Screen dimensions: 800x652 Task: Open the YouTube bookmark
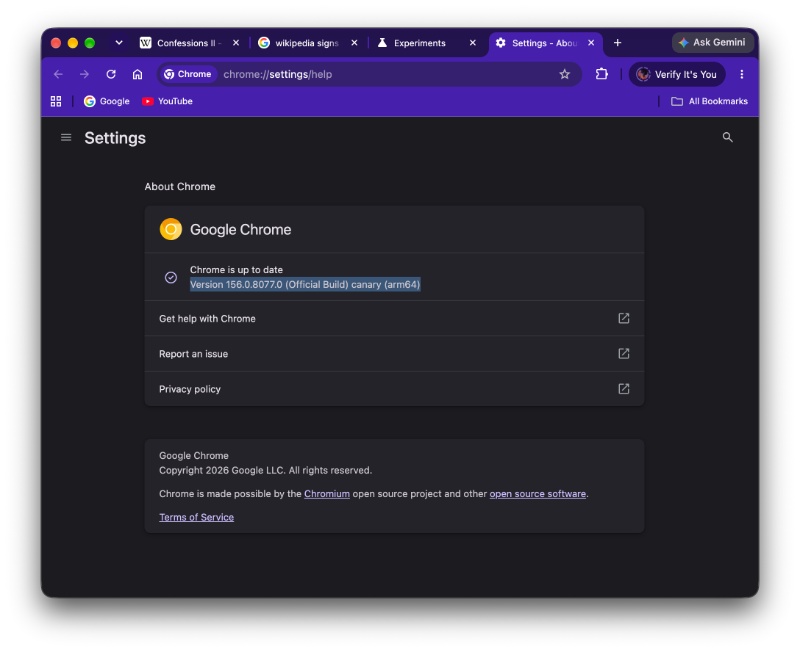(167, 101)
